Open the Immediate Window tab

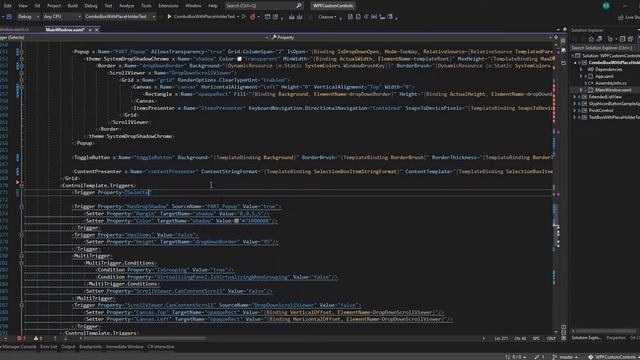point(124,347)
